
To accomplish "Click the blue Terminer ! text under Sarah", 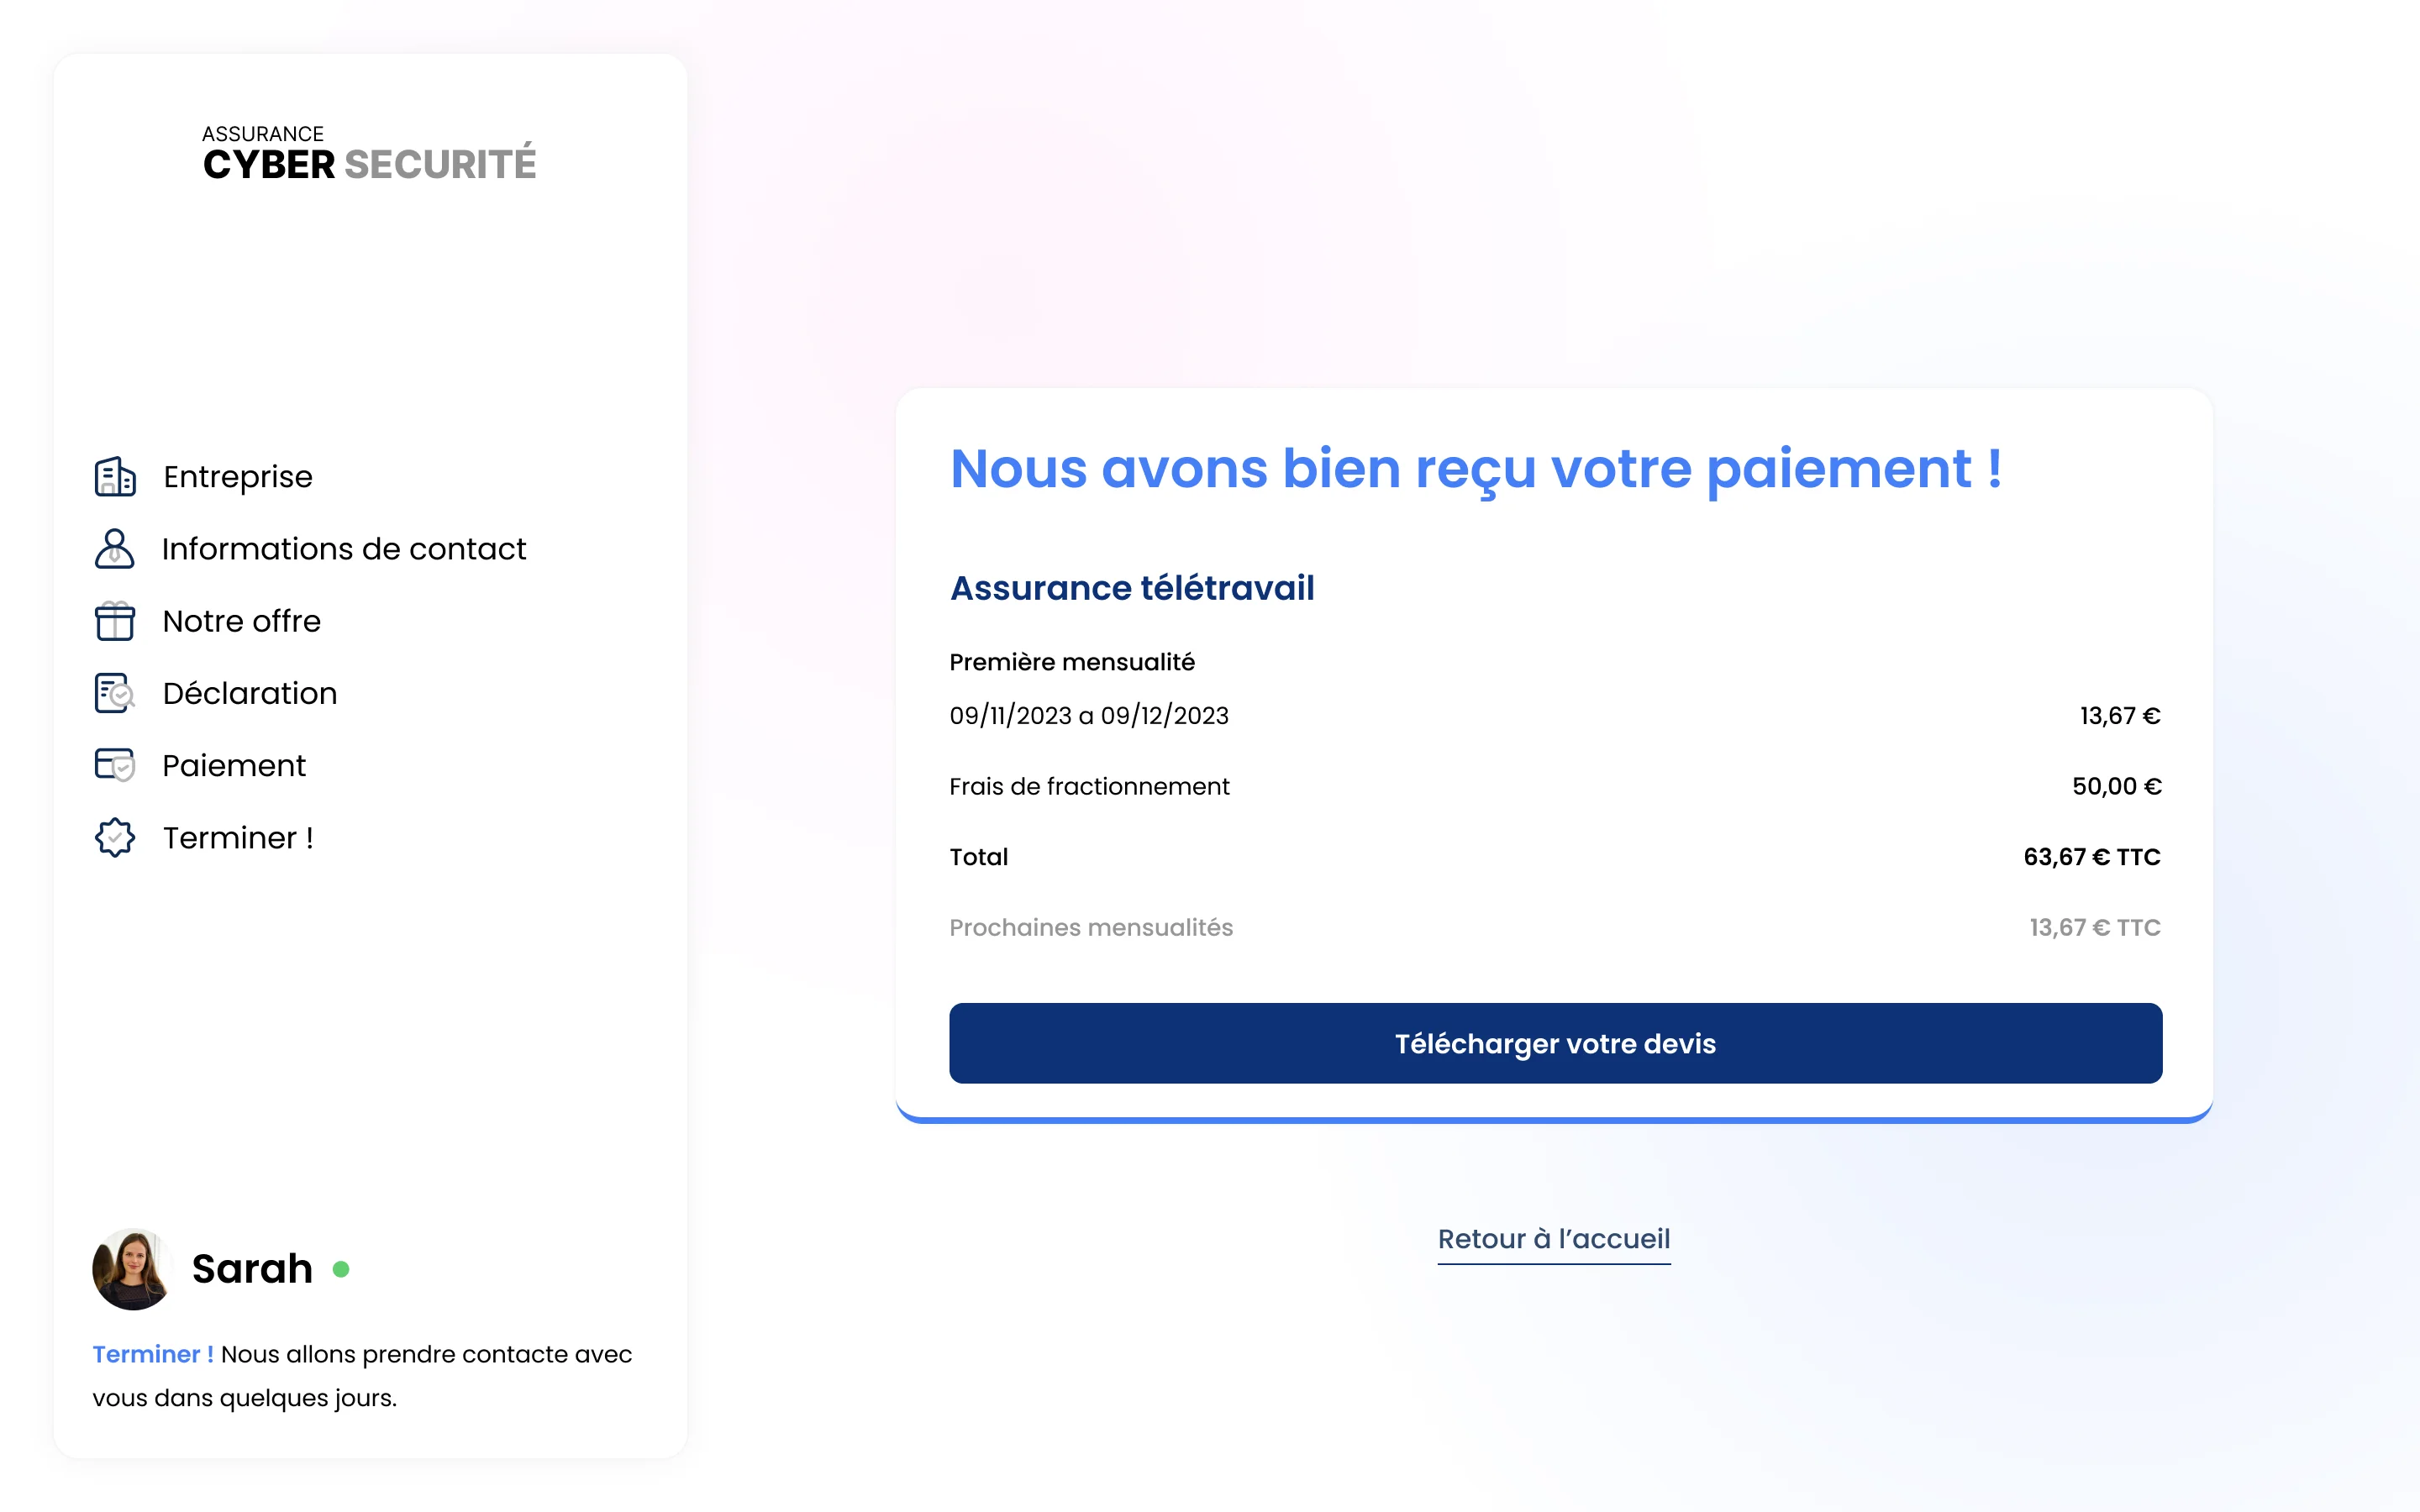I will (153, 1354).
